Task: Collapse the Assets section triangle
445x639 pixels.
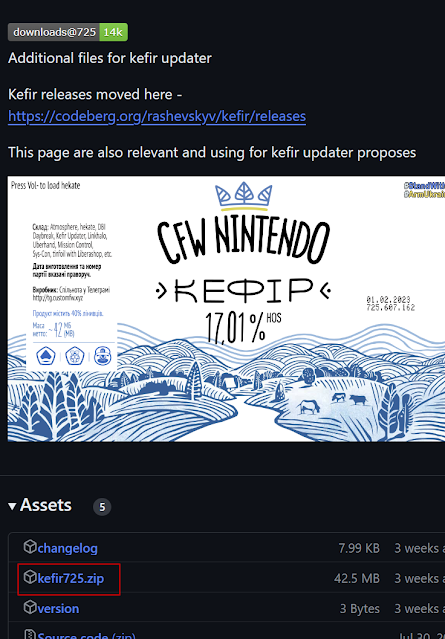Action: [x=12, y=507]
